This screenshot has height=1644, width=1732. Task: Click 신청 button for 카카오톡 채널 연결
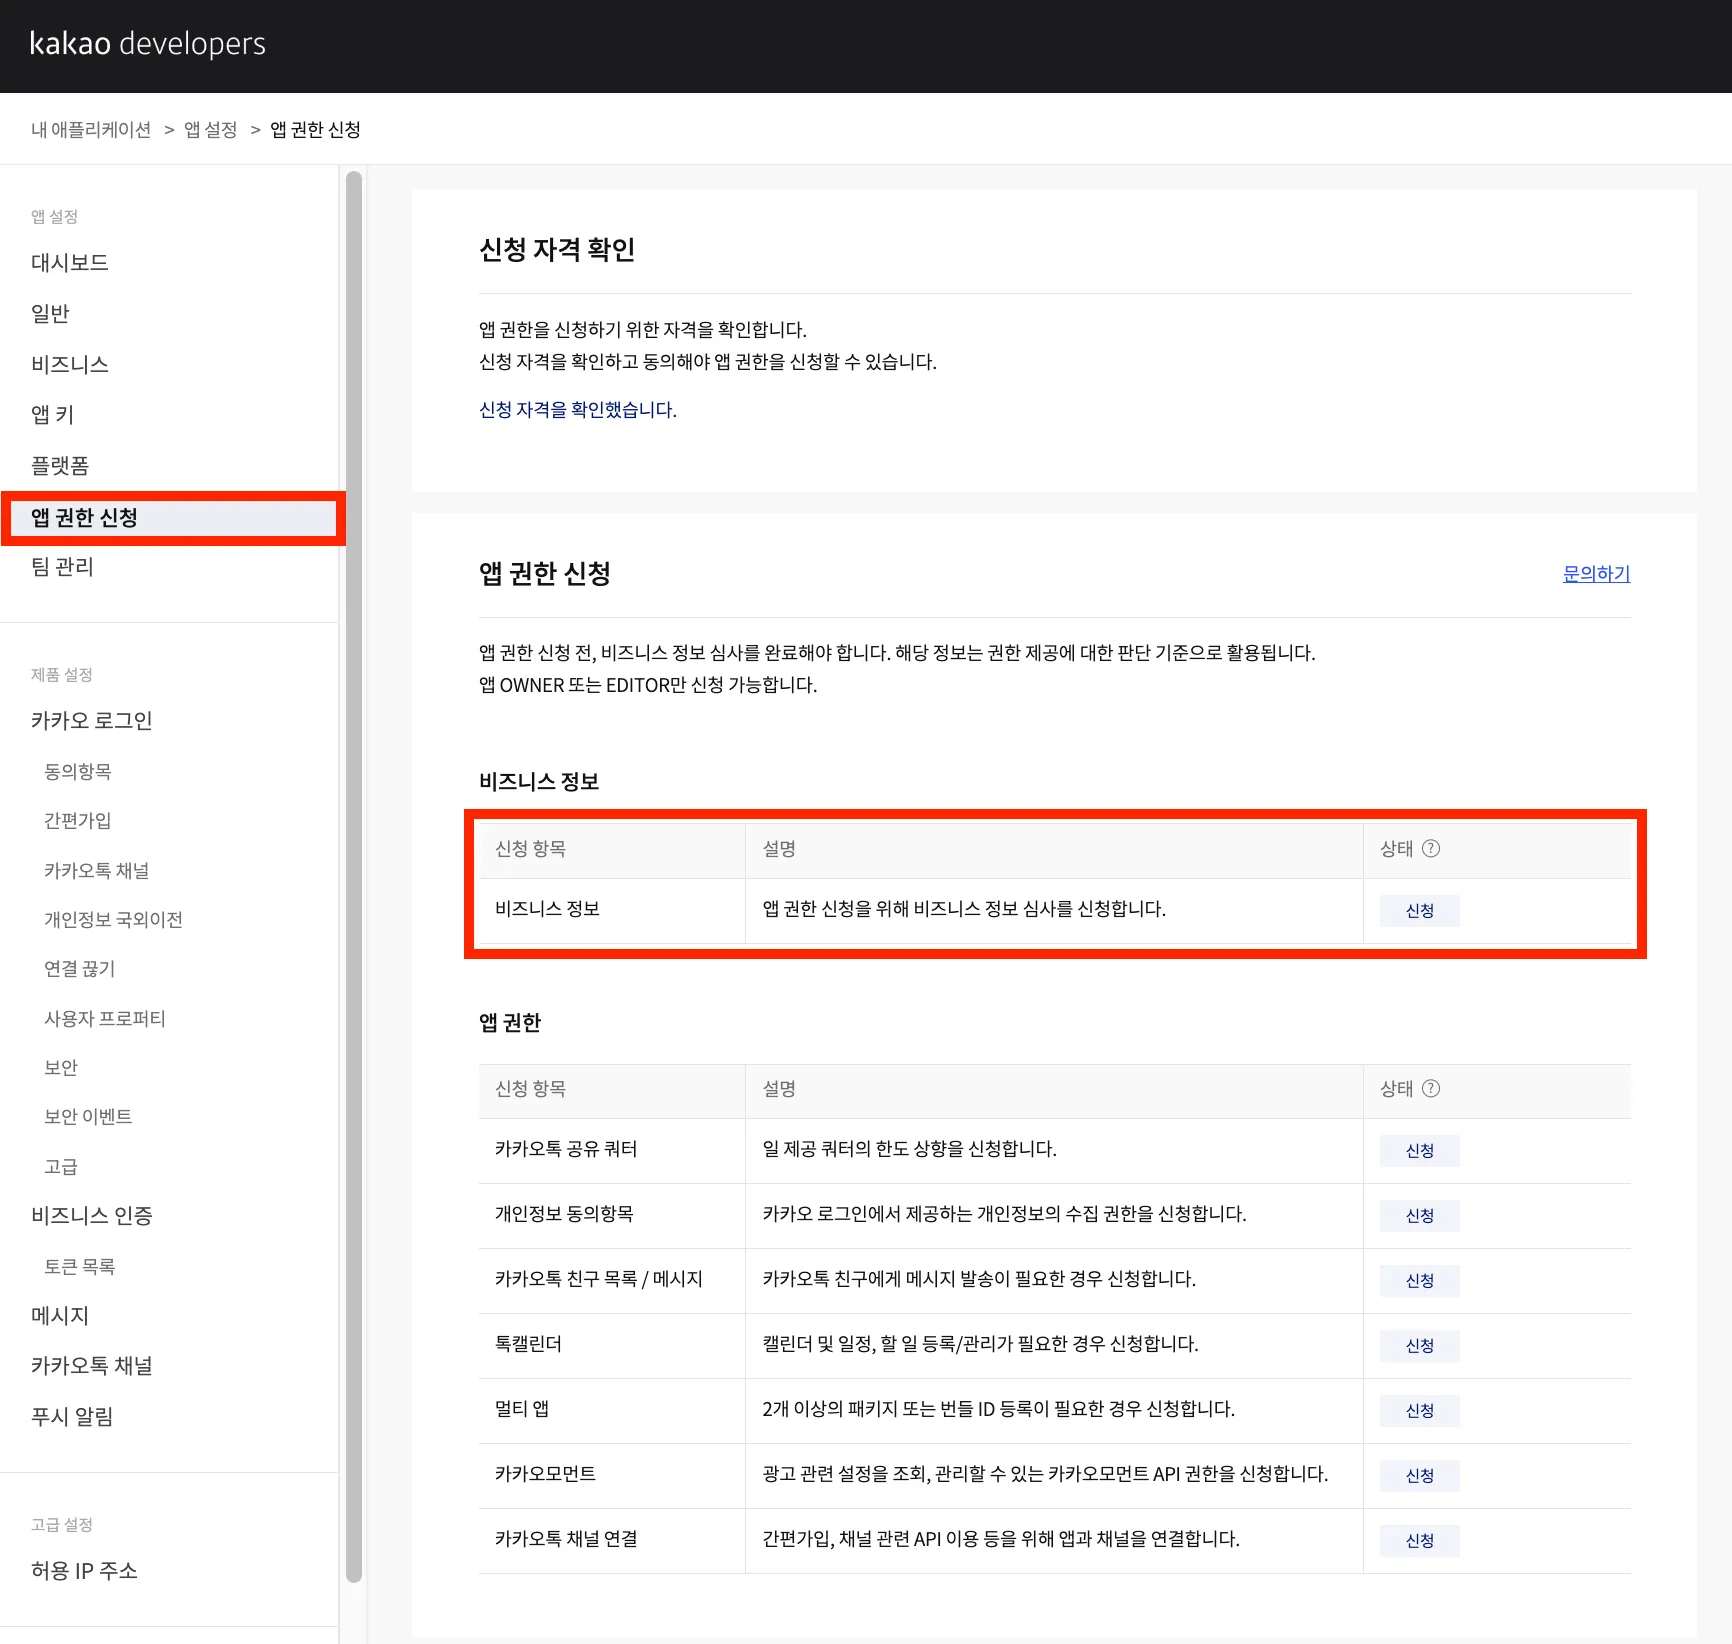click(1420, 1540)
